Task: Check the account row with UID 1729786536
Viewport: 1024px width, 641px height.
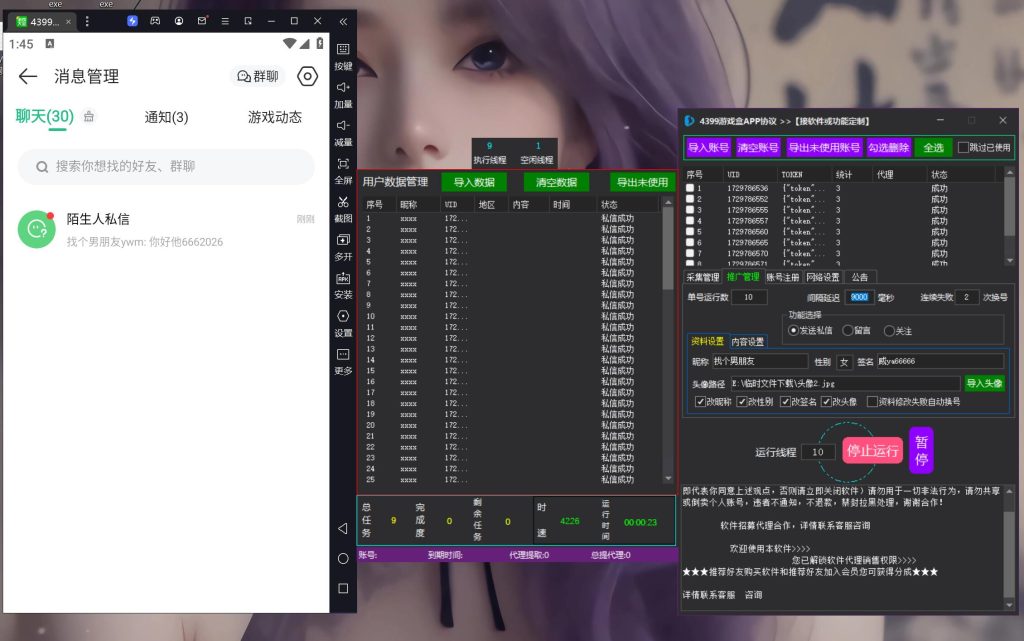Action: coord(690,188)
